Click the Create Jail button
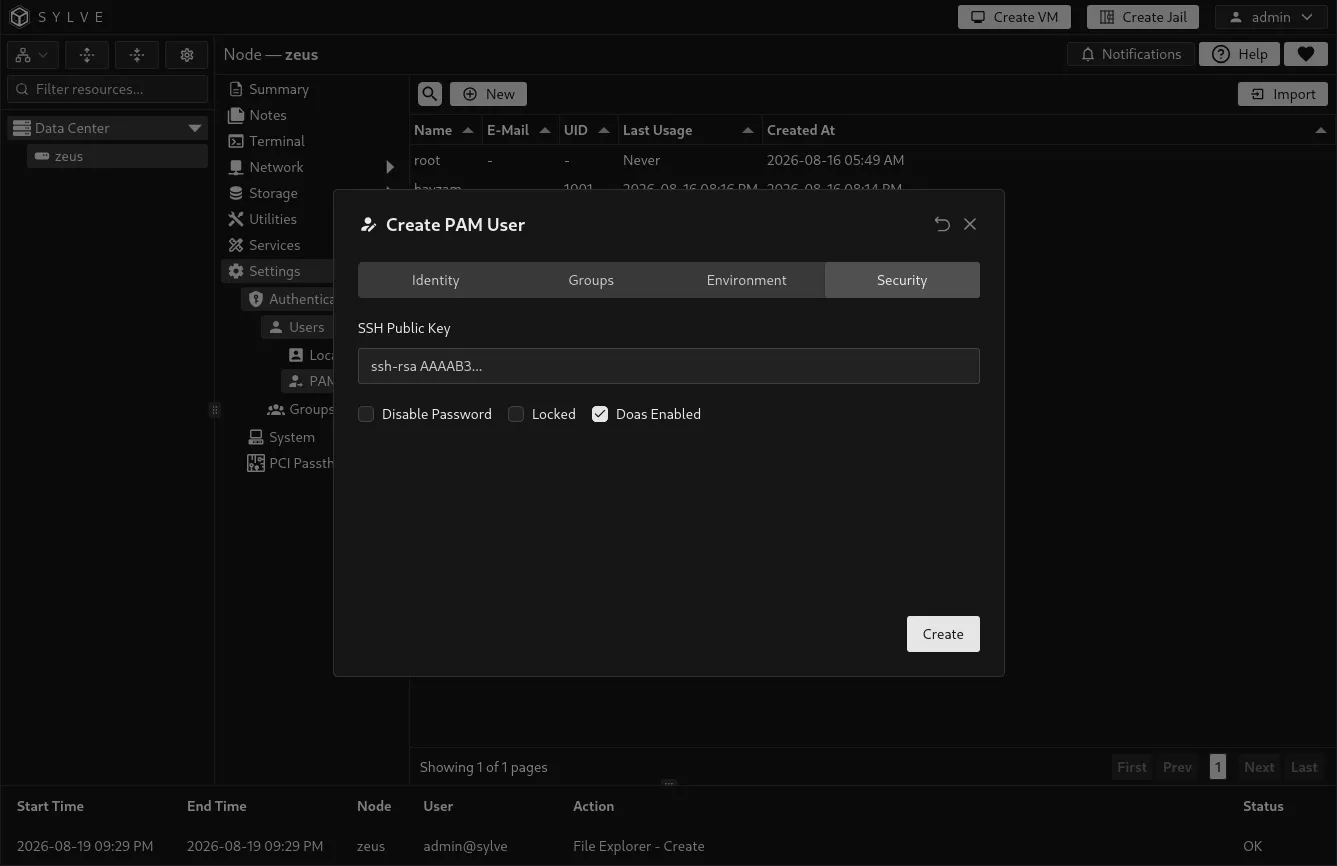Screen dimensions: 1337x866 point(1142,17)
